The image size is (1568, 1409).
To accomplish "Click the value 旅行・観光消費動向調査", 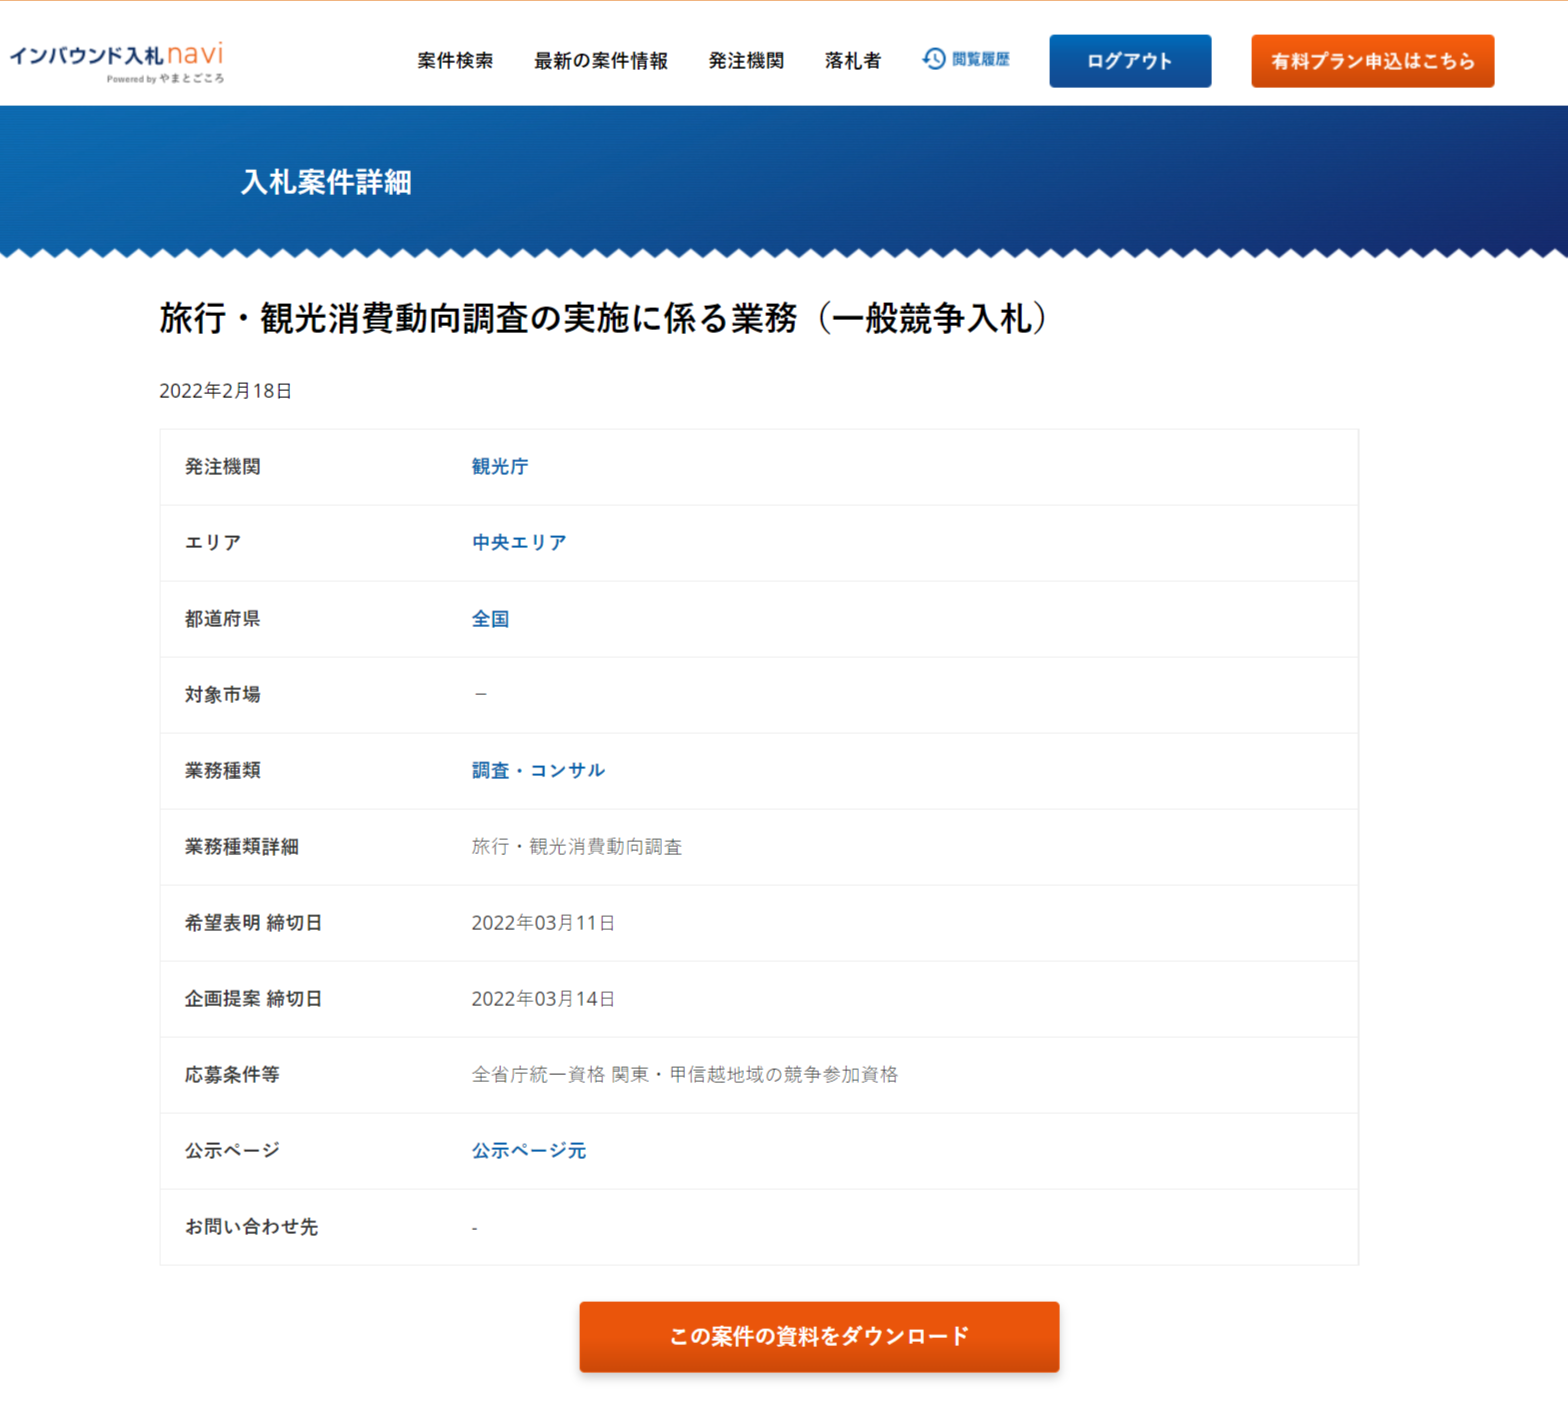I will 577,847.
